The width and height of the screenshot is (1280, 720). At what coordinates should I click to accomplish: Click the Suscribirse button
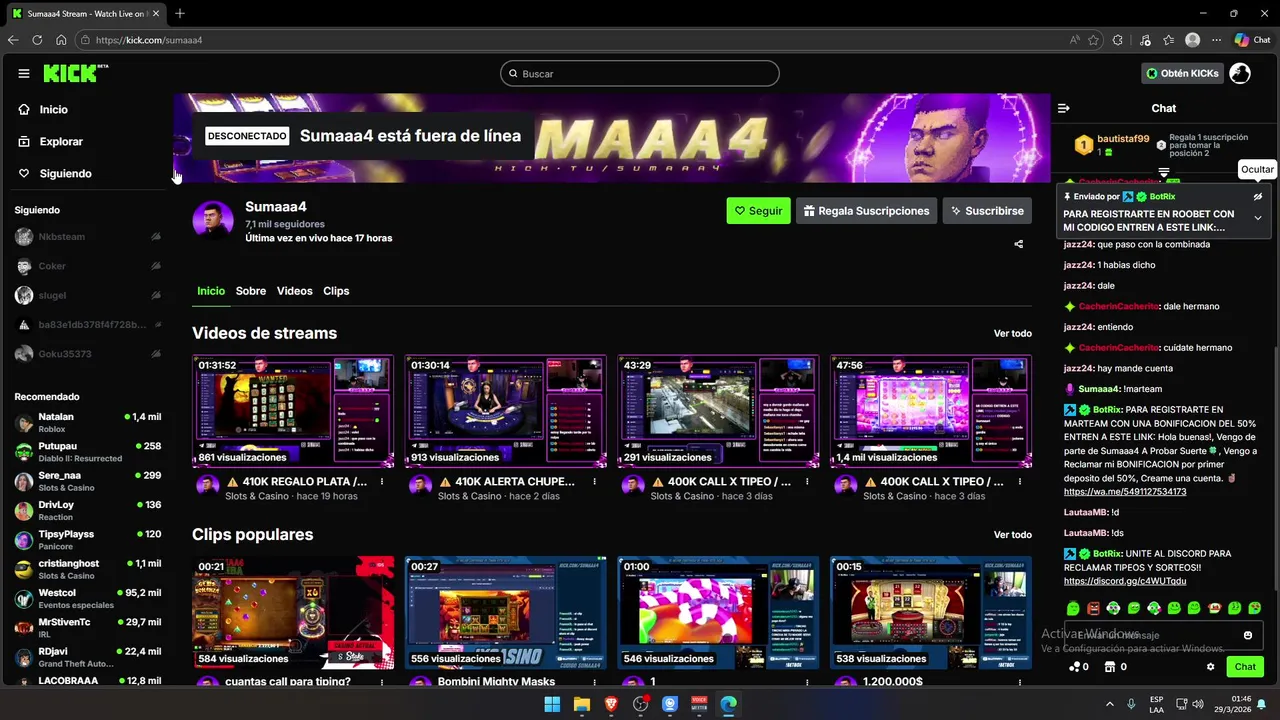coord(987,211)
